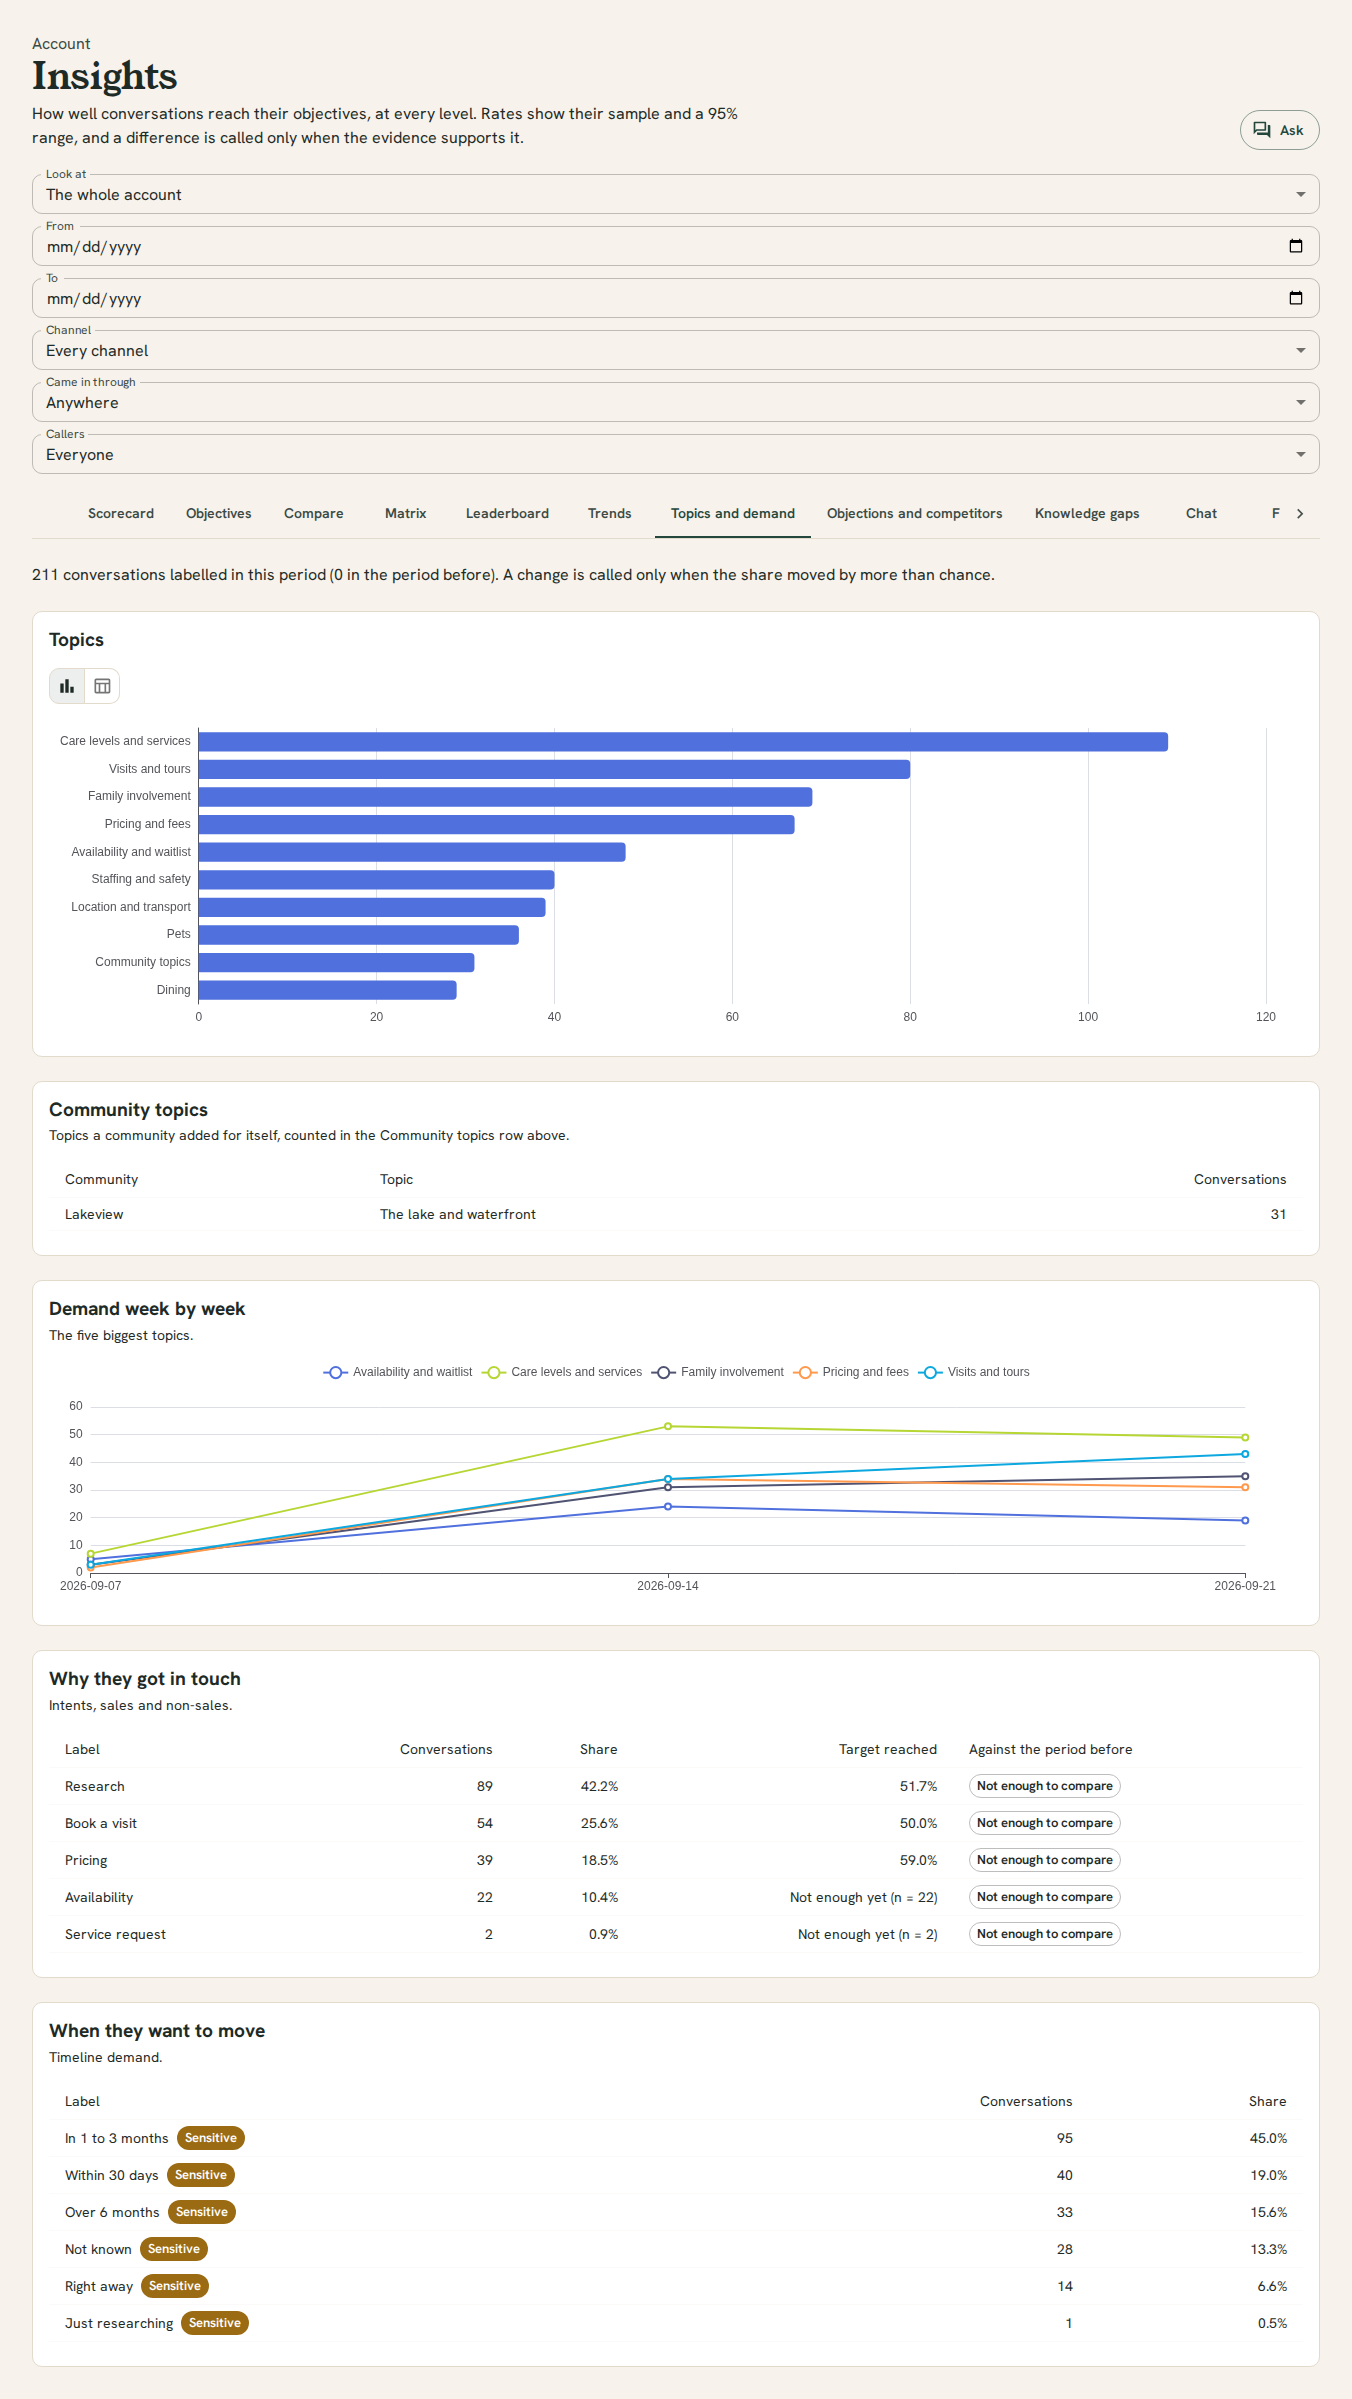Viewport: 1352px width, 2399px height.
Task: Click Sensitive badge beside Within 30 days
Action: (x=201, y=2175)
